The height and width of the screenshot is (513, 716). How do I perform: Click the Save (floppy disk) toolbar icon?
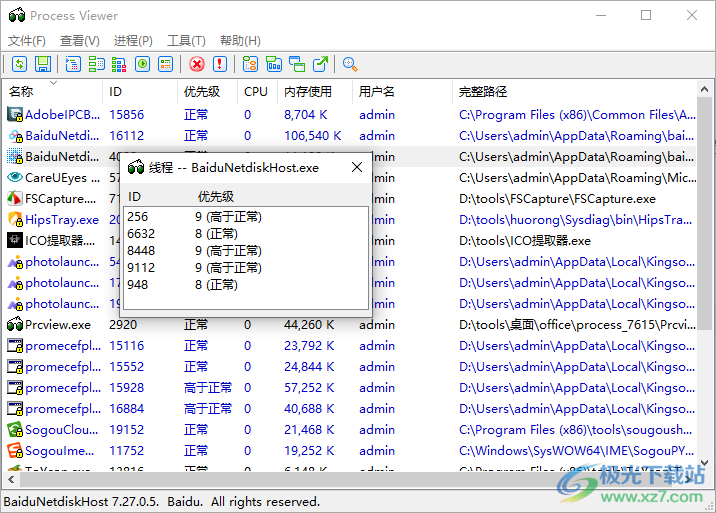(x=43, y=64)
